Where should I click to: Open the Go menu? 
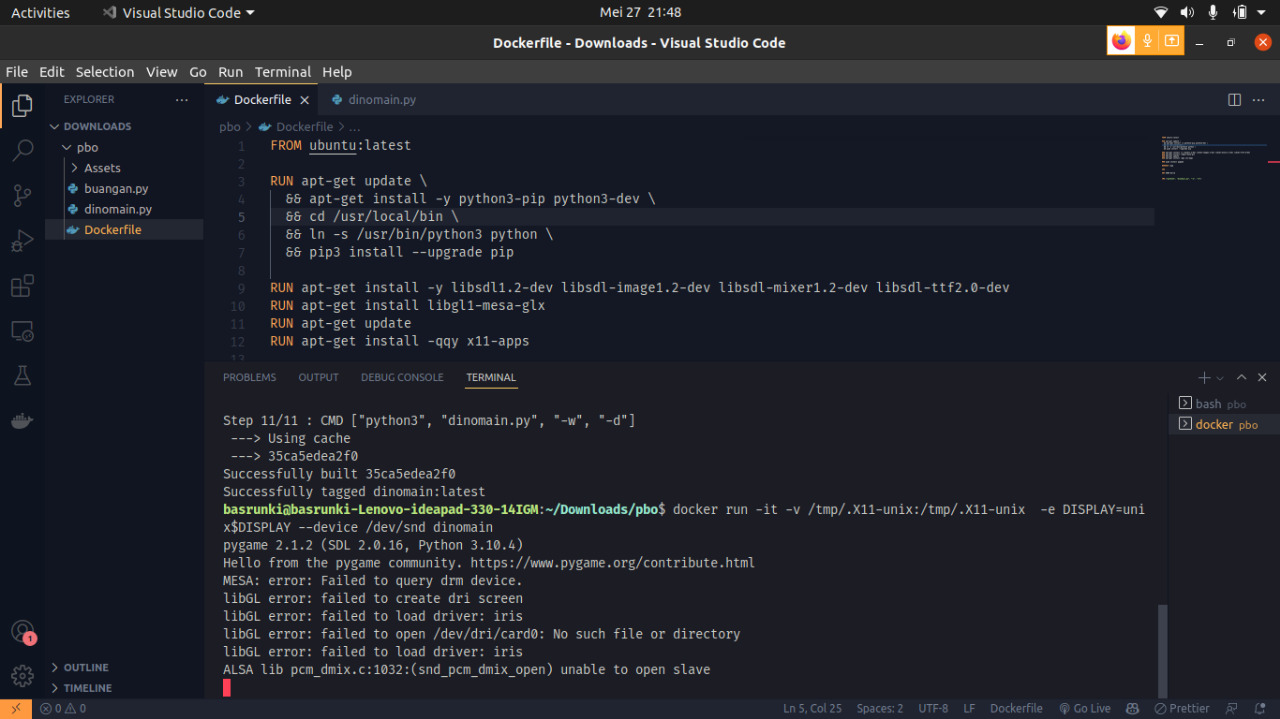198,72
